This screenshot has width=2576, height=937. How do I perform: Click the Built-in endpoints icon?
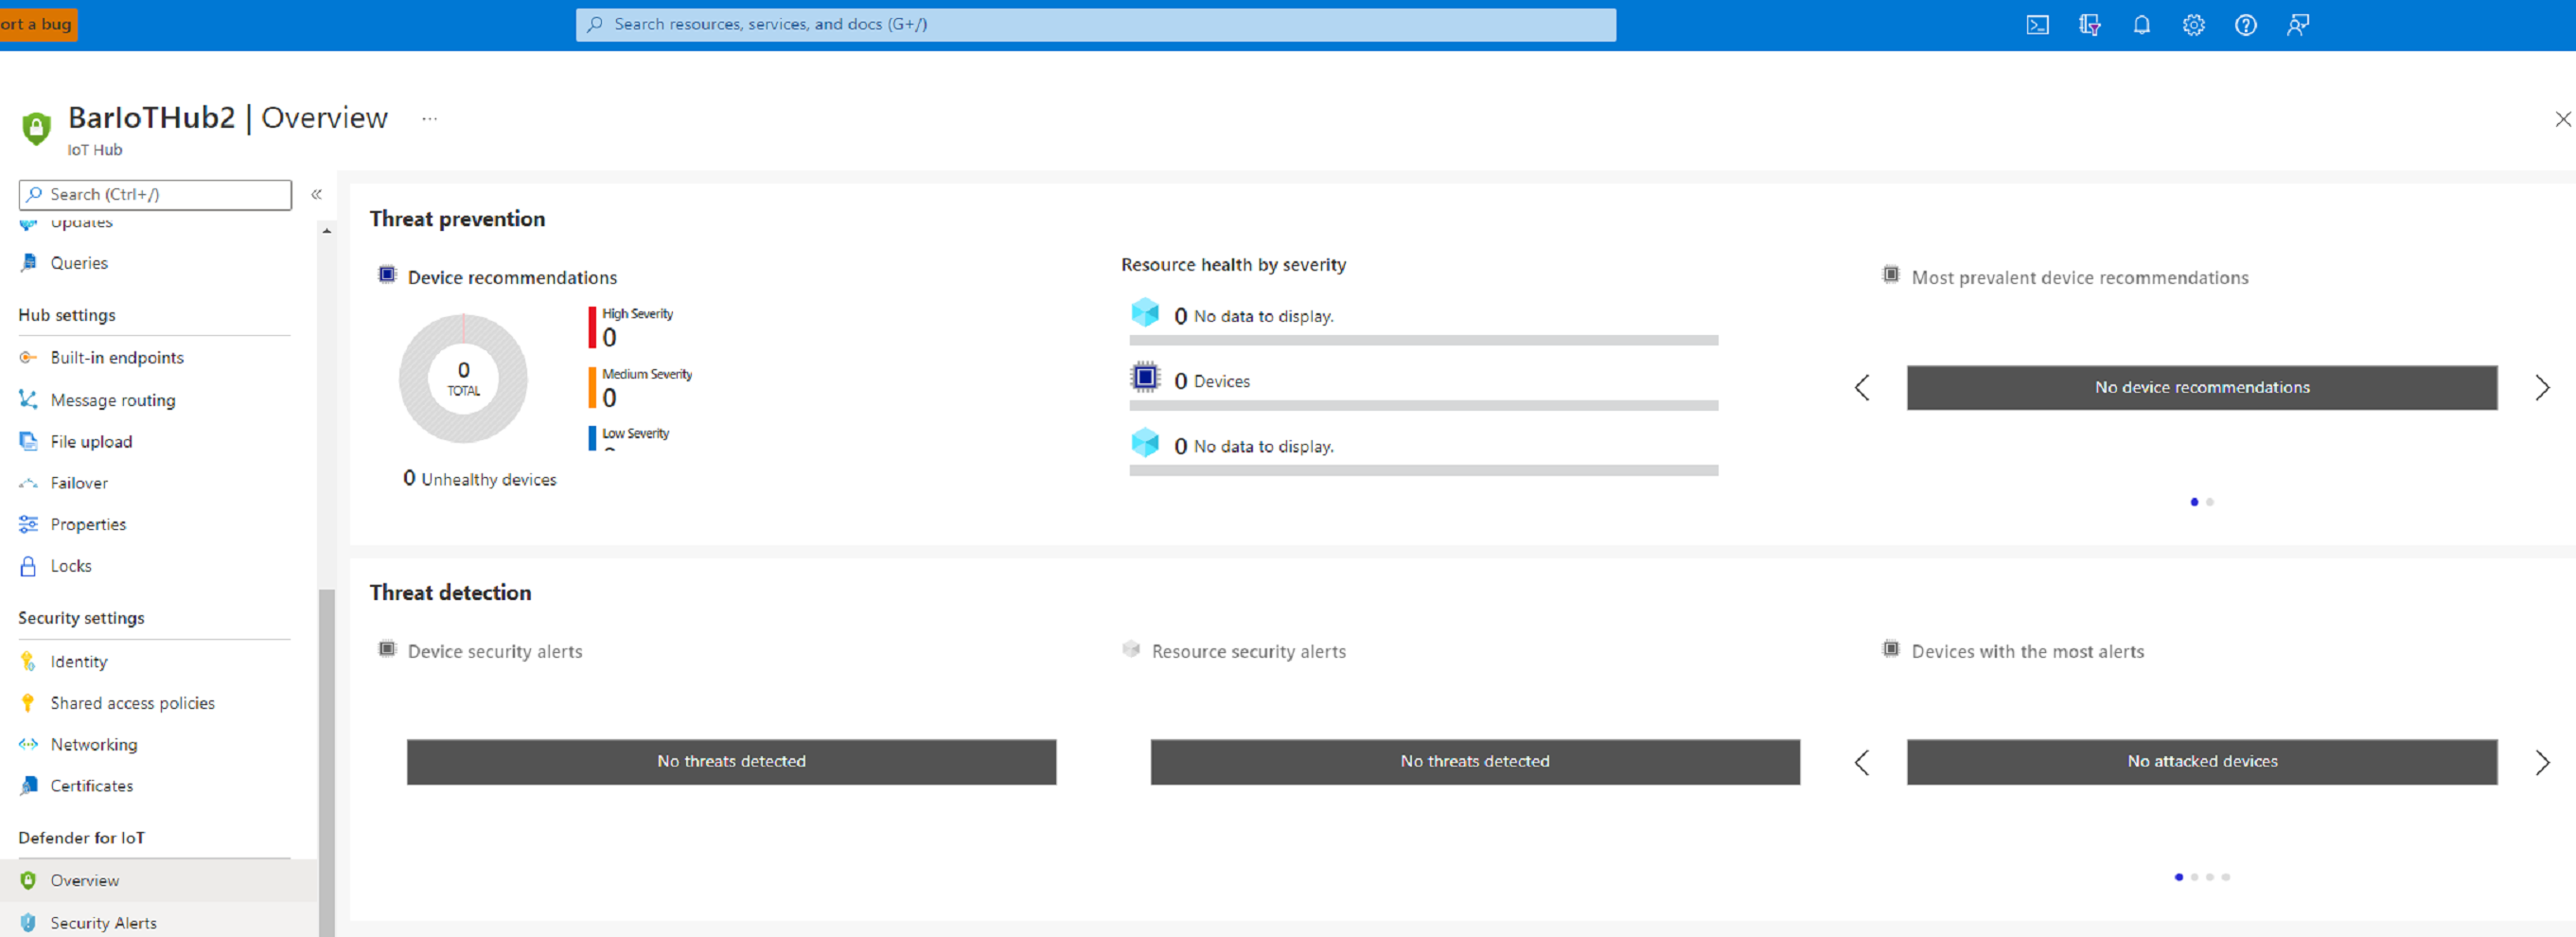pos(29,357)
